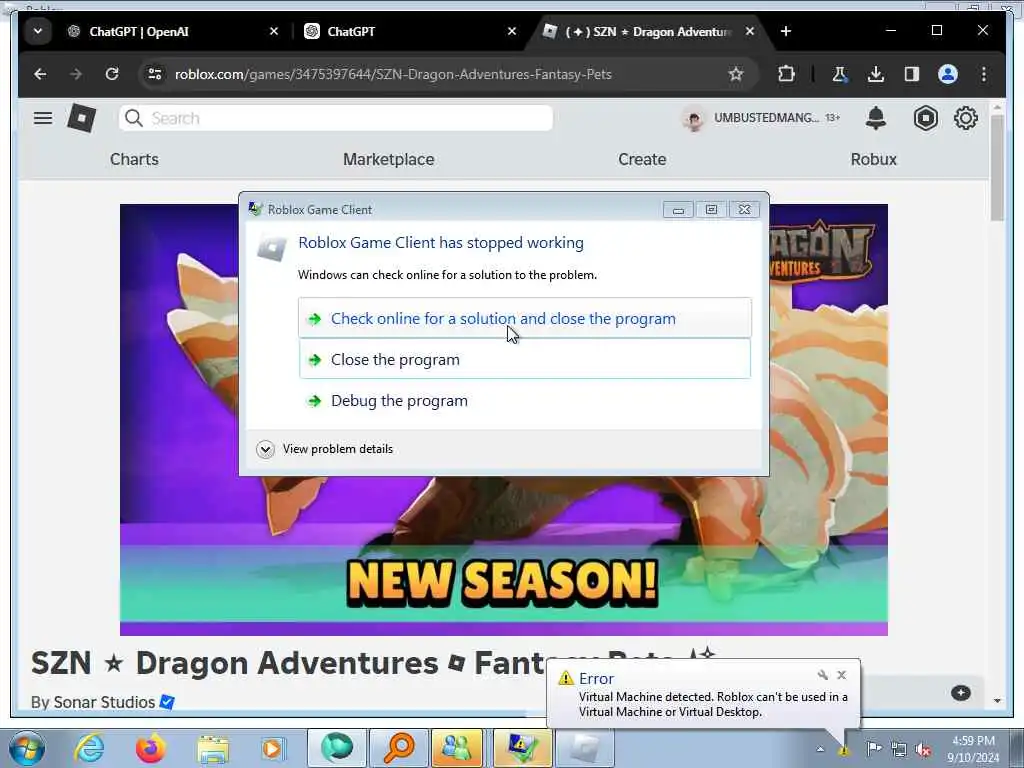The width and height of the screenshot is (1024, 768).
Task: Launch Firefox from taskbar
Action: pyautogui.click(x=150, y=748)
